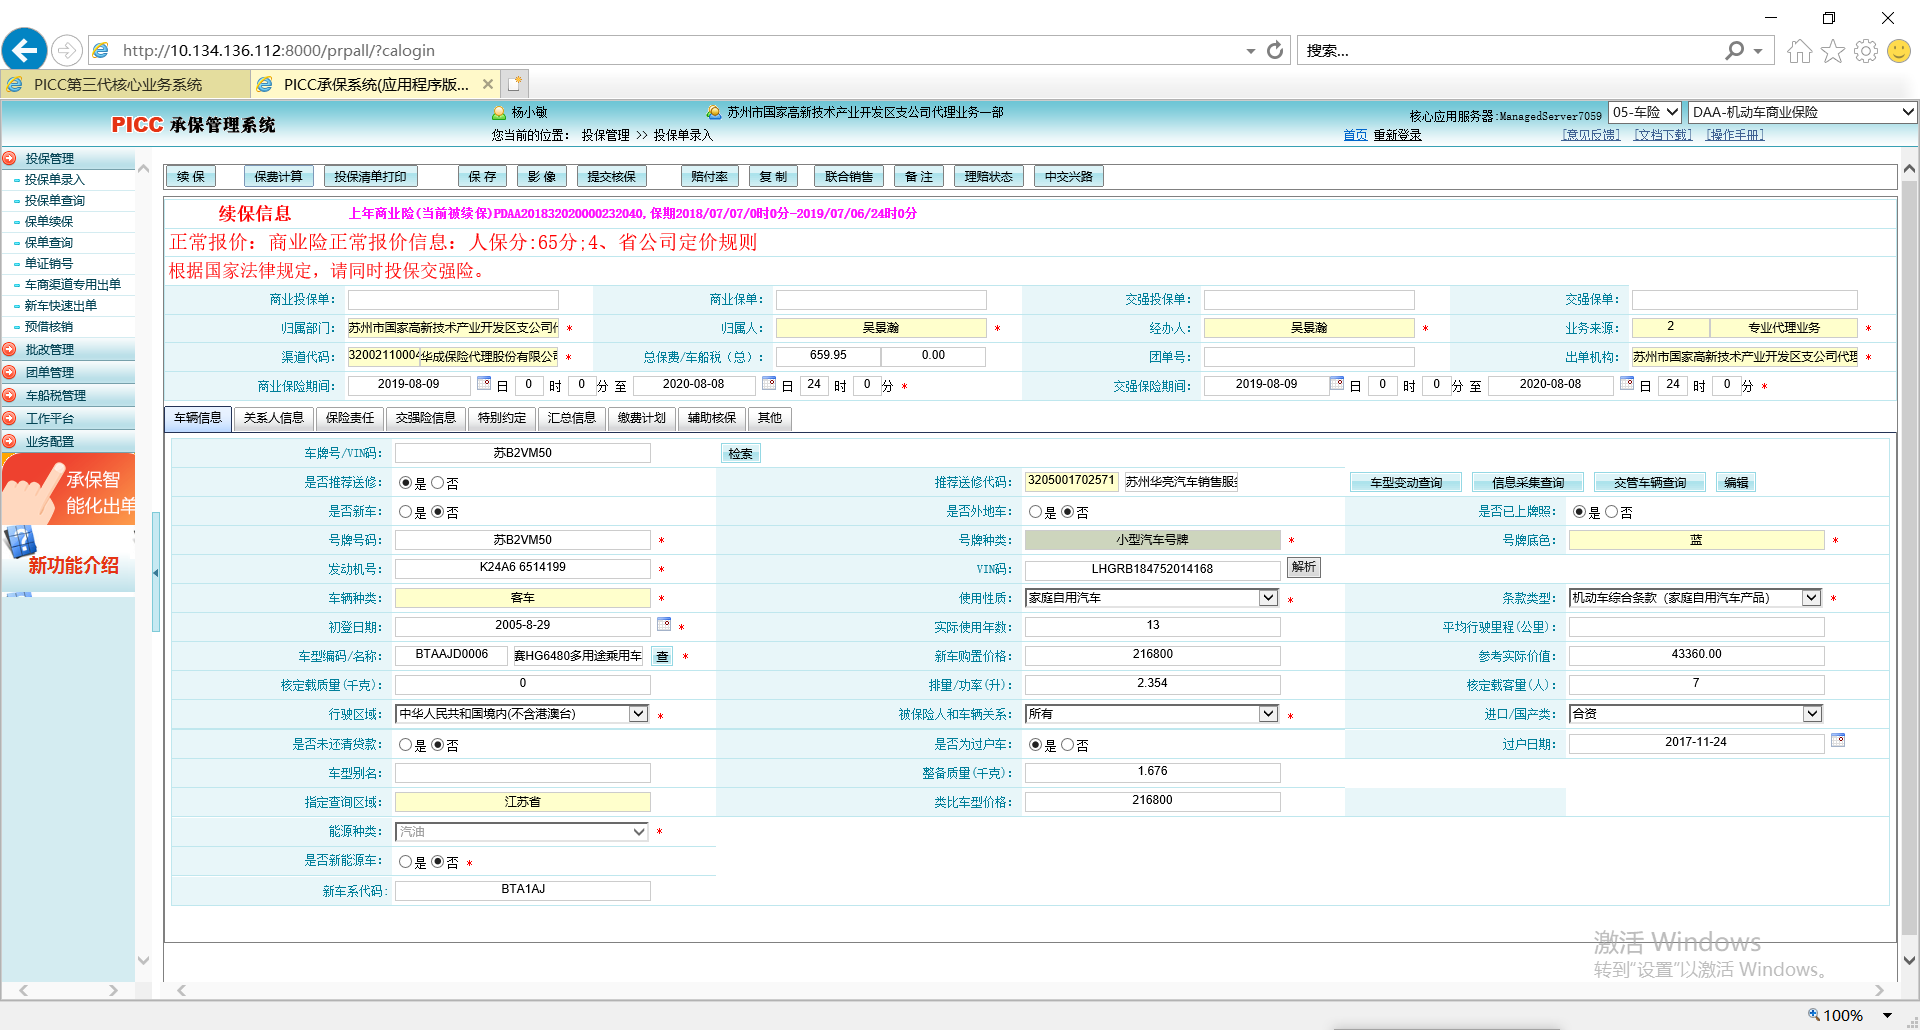Open the browser home icon
This screenshot has height=1030, width=1920.
tap(1799, 51)
